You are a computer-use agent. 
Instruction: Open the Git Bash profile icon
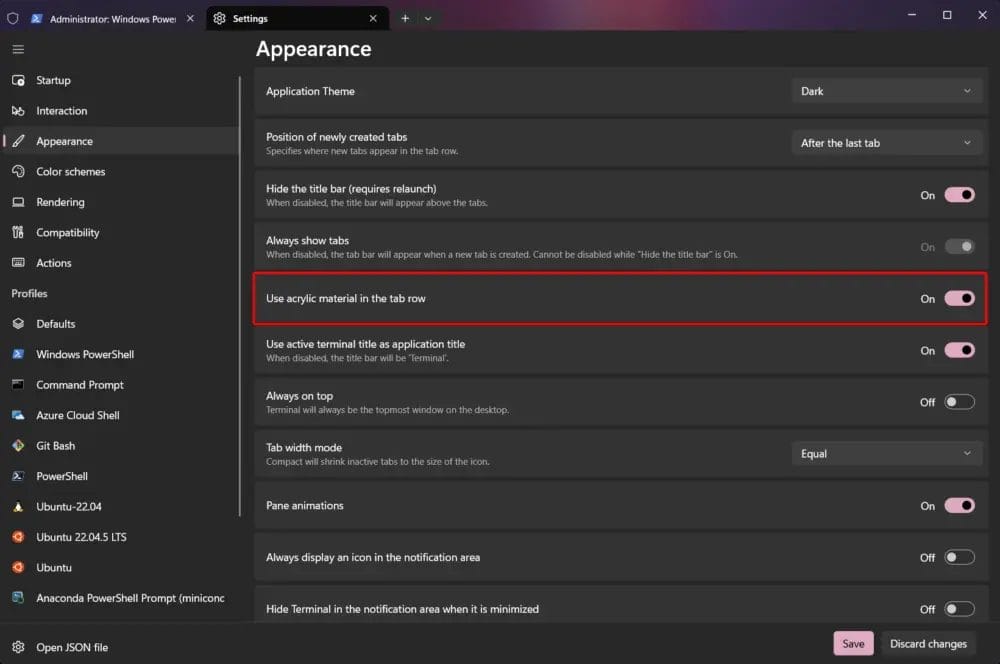point(18,446)
